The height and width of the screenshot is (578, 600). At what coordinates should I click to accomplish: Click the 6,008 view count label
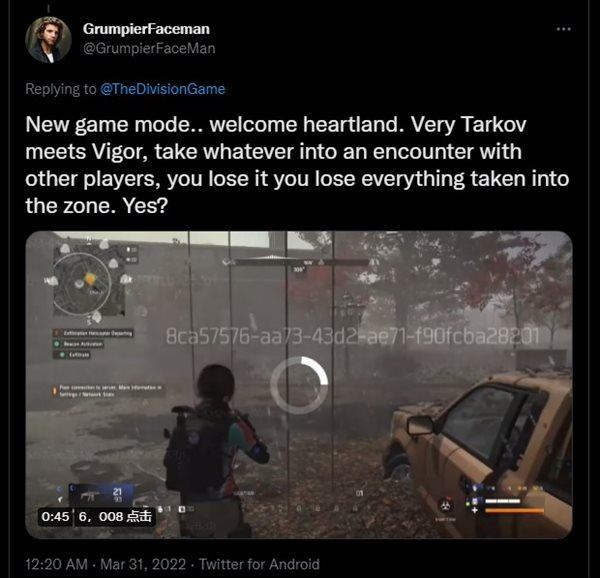115,516
